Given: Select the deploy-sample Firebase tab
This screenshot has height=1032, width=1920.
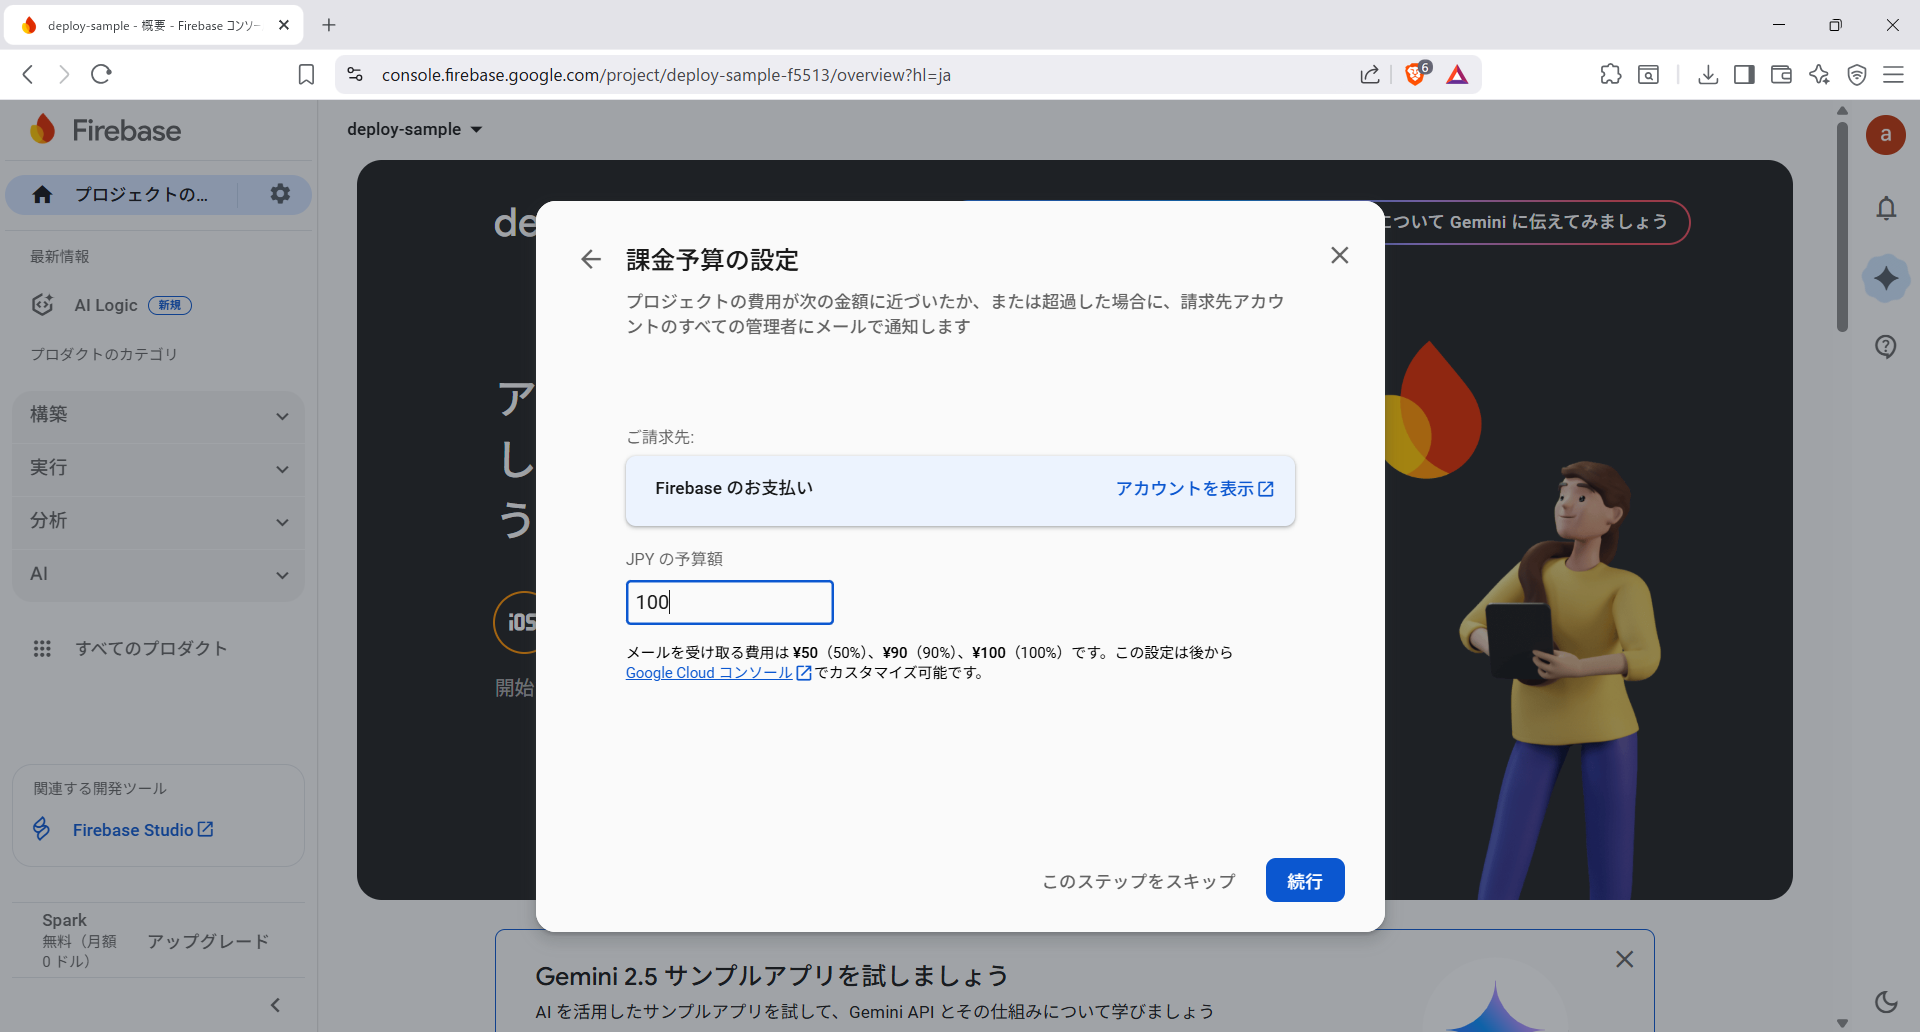Looking at the screenshot, I should point(153,25).
